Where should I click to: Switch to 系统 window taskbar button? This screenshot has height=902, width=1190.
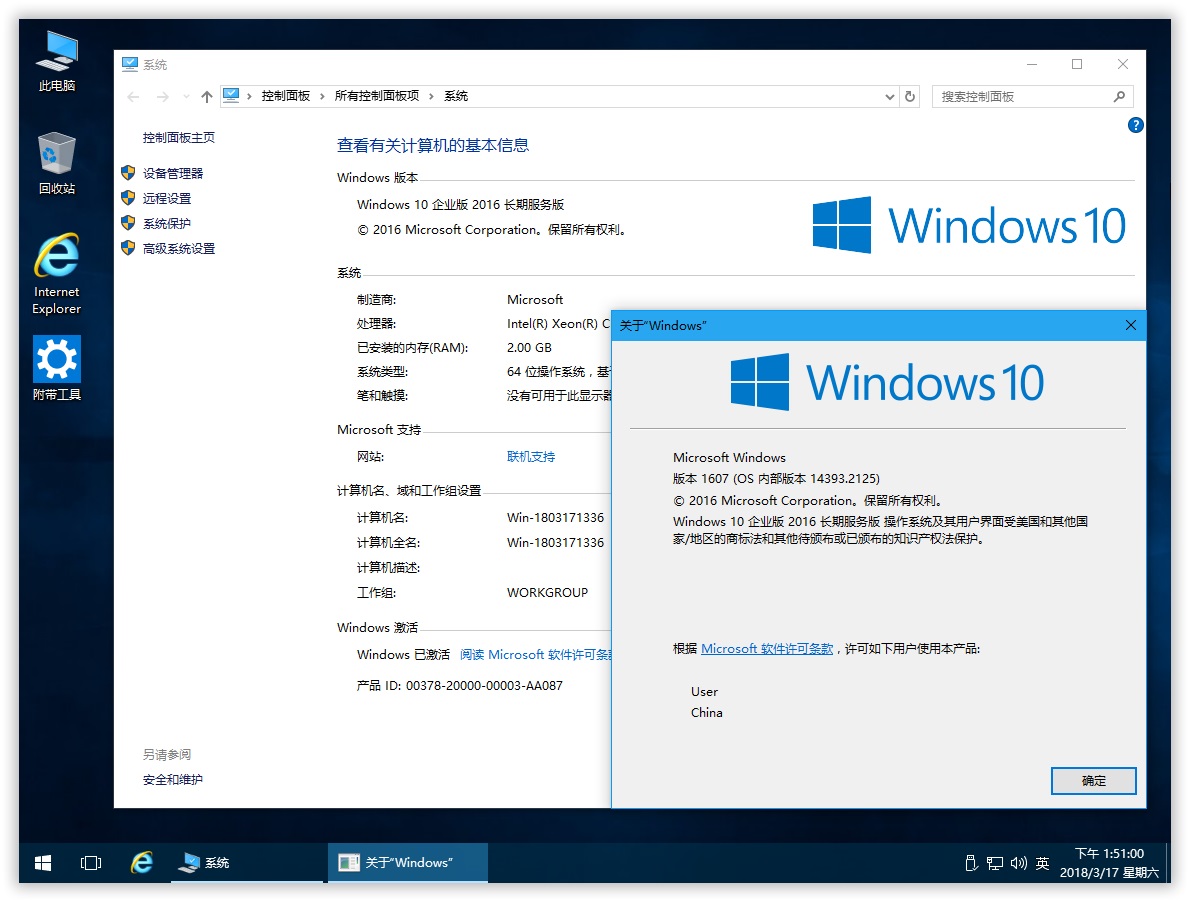tap(246, 863)
